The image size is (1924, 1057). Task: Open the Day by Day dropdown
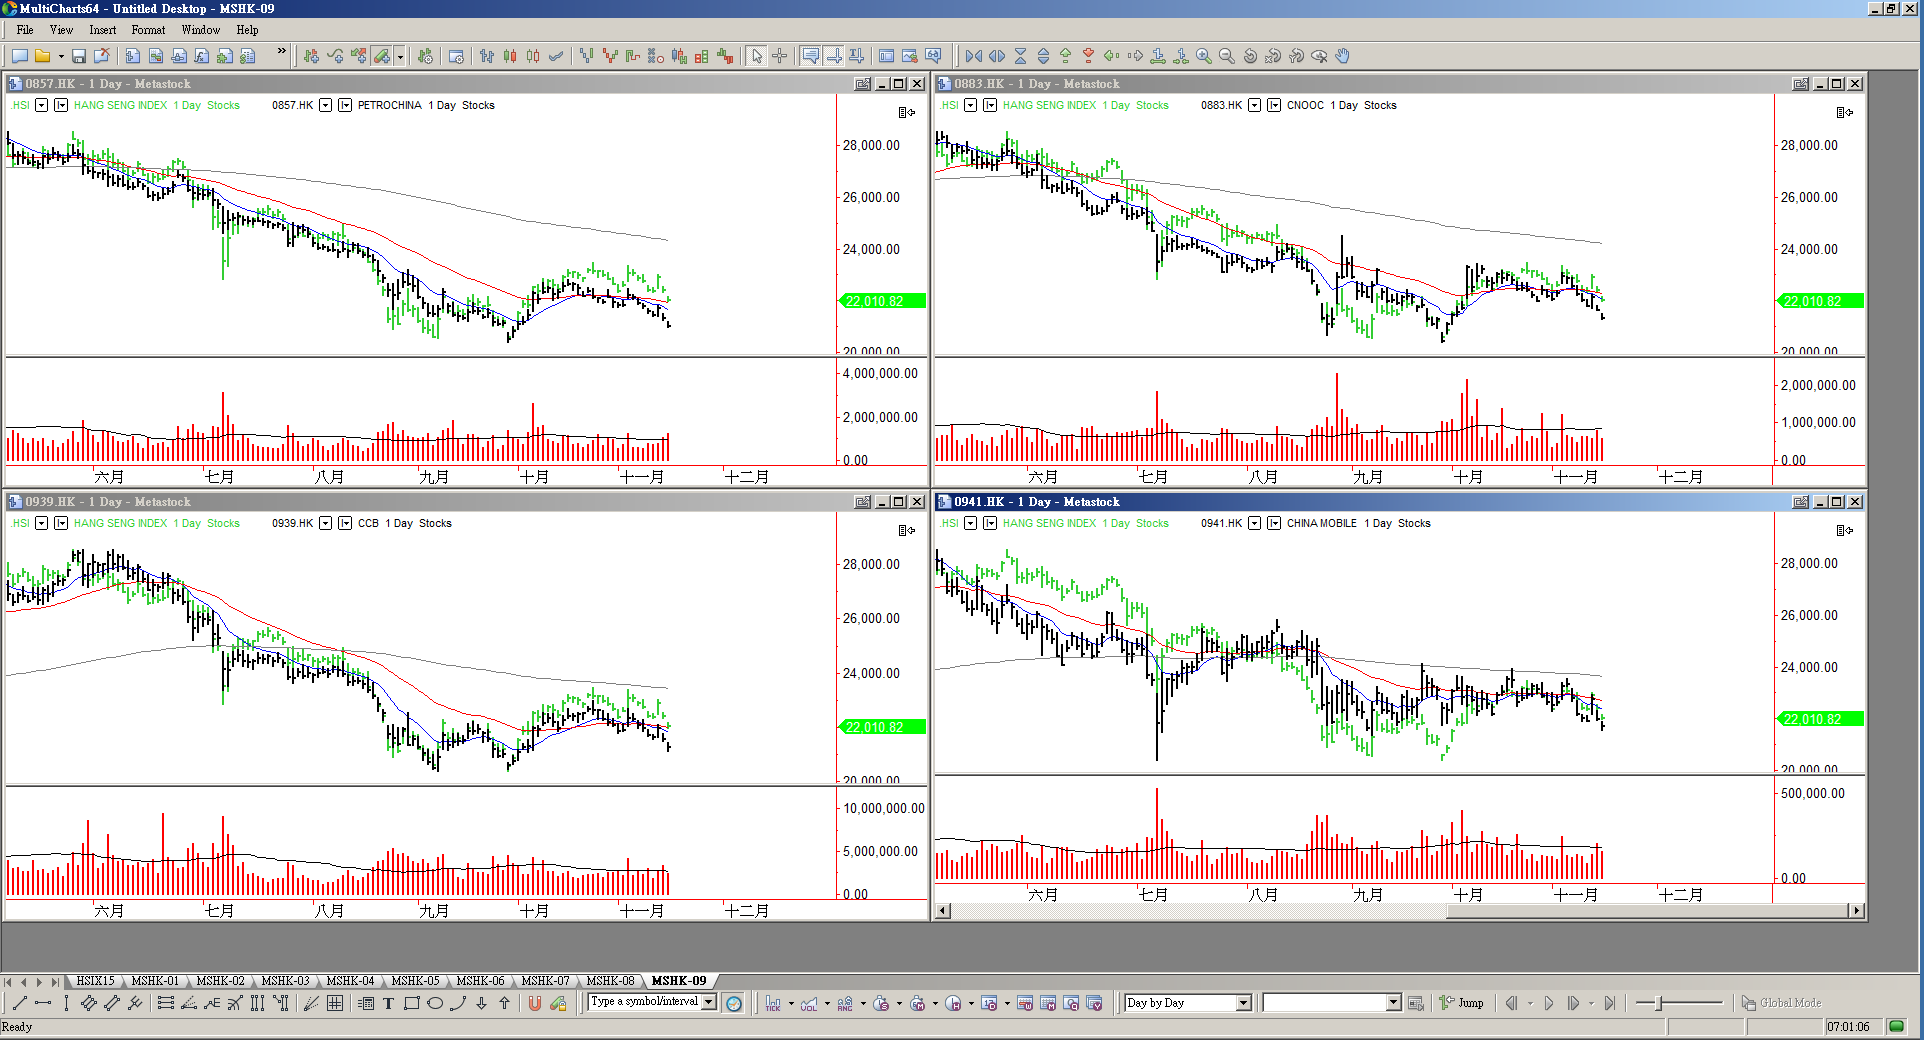[1243, 1003]
